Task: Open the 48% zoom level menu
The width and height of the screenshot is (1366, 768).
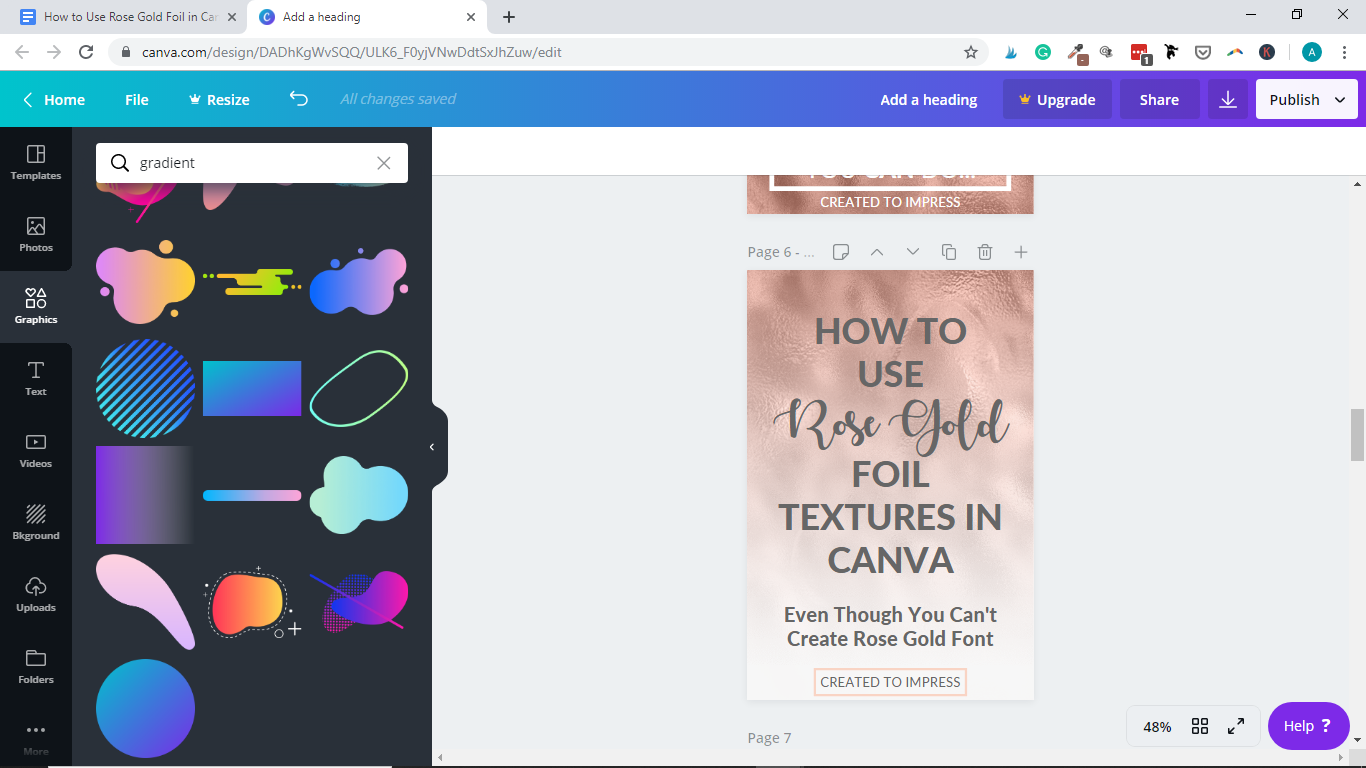Action: [x=1157, y=727]
